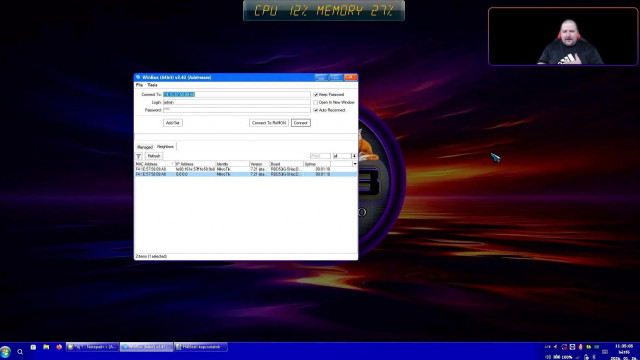Image resolution: width=640 pixels, height=360 pixels.
Task: Toggle the Auto Reconnect checkbox
Action: tap(316, 110)
